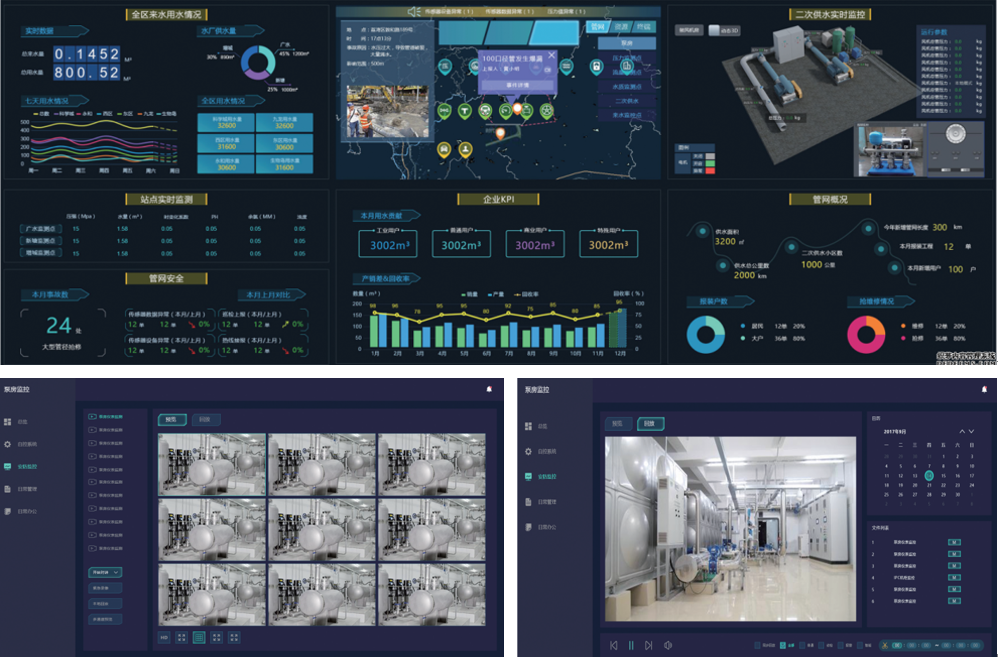Uncheck the teal checked box in the playback bar
Viewport: 998px width, 657px height.
tap(783, 646)
